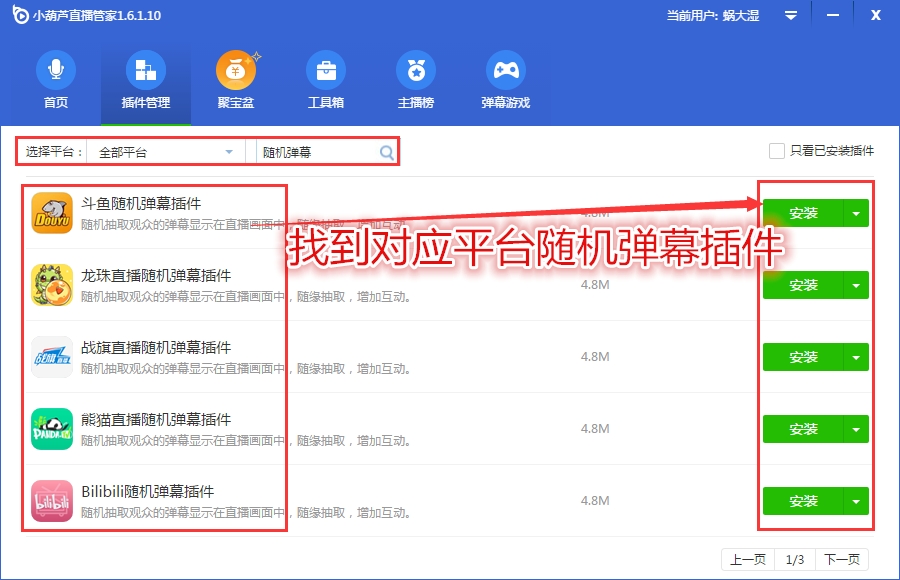This screenshot has height=580, width=900.
Task: Click the 小葫芦直播管家 logo in the title bar
Action: [20, 15]
